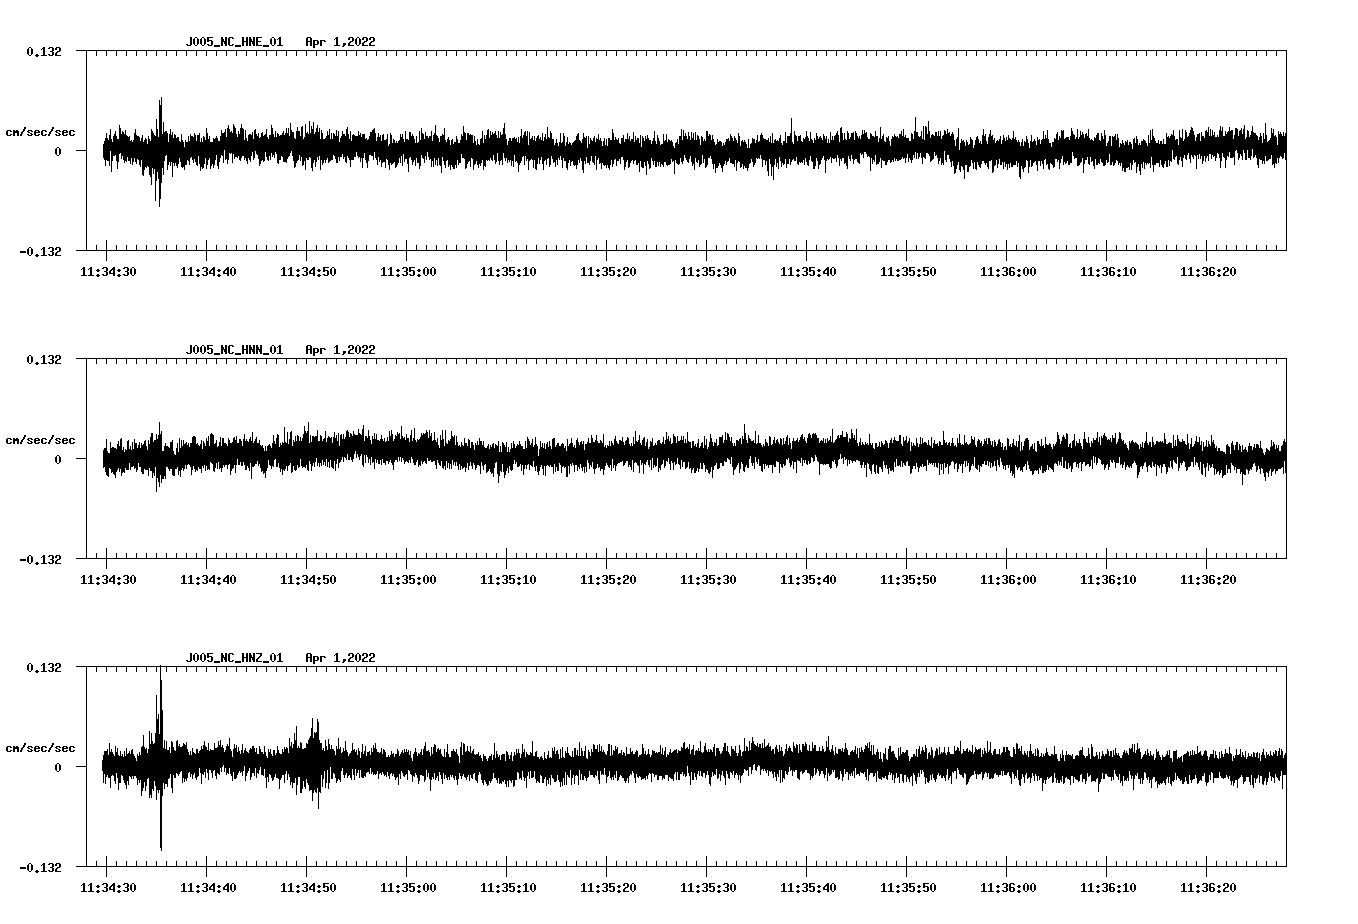Viewport: 1358px width, 924px height.
Task: Click the 11:35:30 time label under HNE plot
Action: coord(708,272)
